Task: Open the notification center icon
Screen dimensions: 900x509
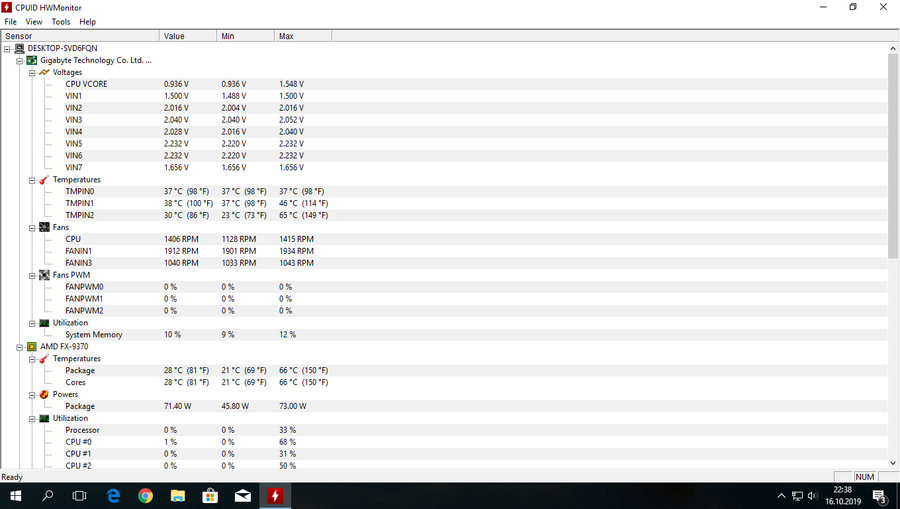Action: click(x=879, y=496)
